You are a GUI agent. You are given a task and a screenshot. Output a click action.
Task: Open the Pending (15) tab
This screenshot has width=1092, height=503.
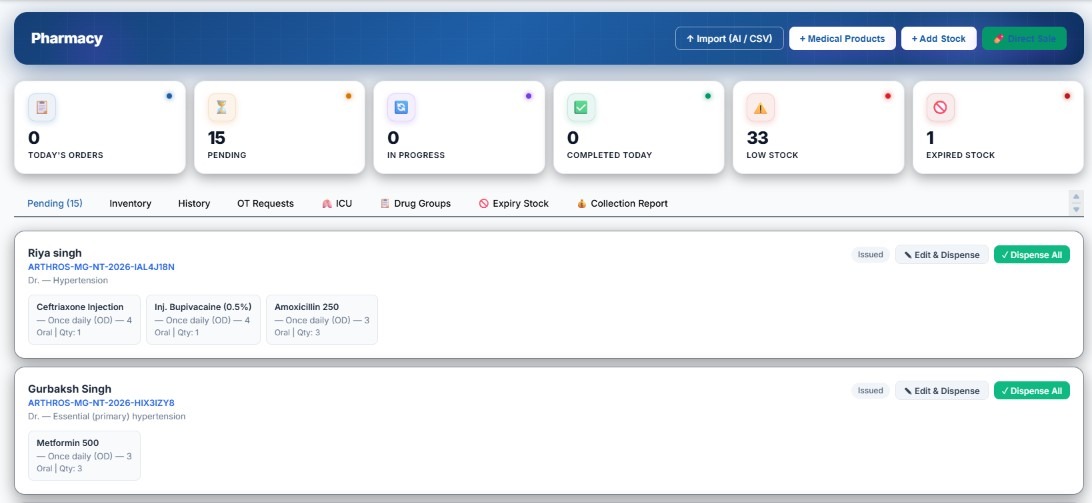point(55,203)
